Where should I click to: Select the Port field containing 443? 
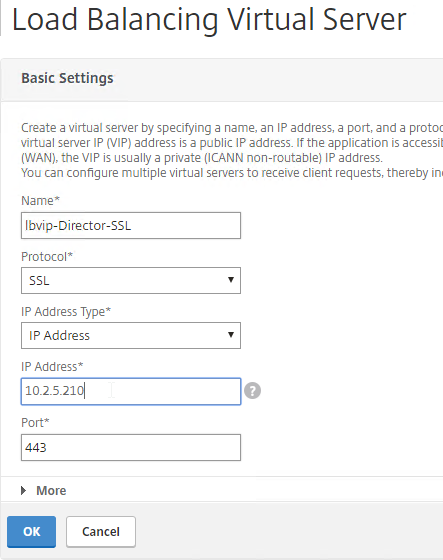[131, 448]
